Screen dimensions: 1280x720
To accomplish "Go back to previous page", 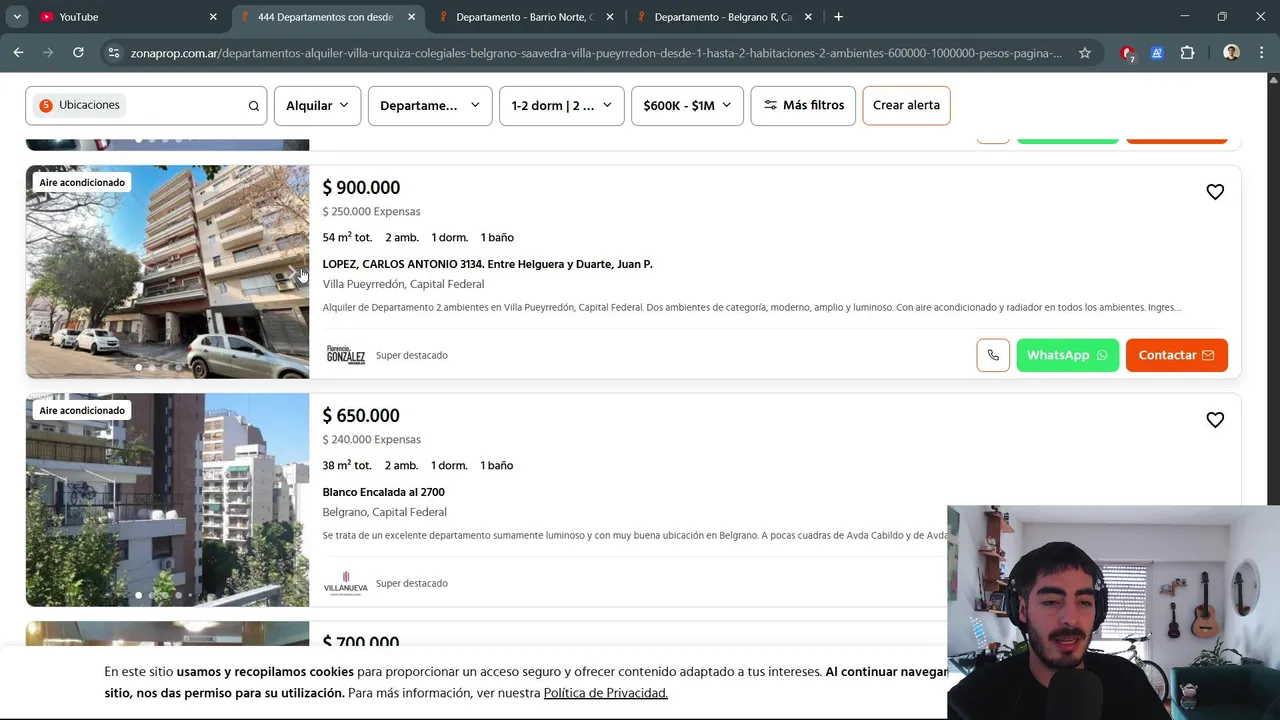I will [18, 53].
